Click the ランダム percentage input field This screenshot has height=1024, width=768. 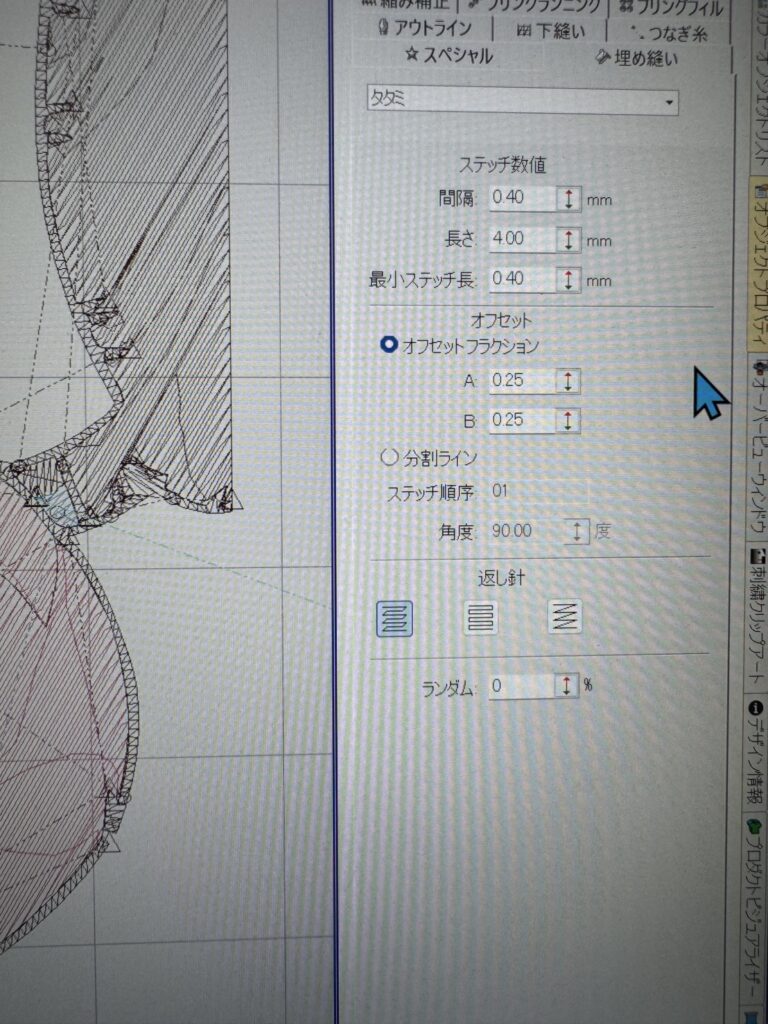pos(520,686)
